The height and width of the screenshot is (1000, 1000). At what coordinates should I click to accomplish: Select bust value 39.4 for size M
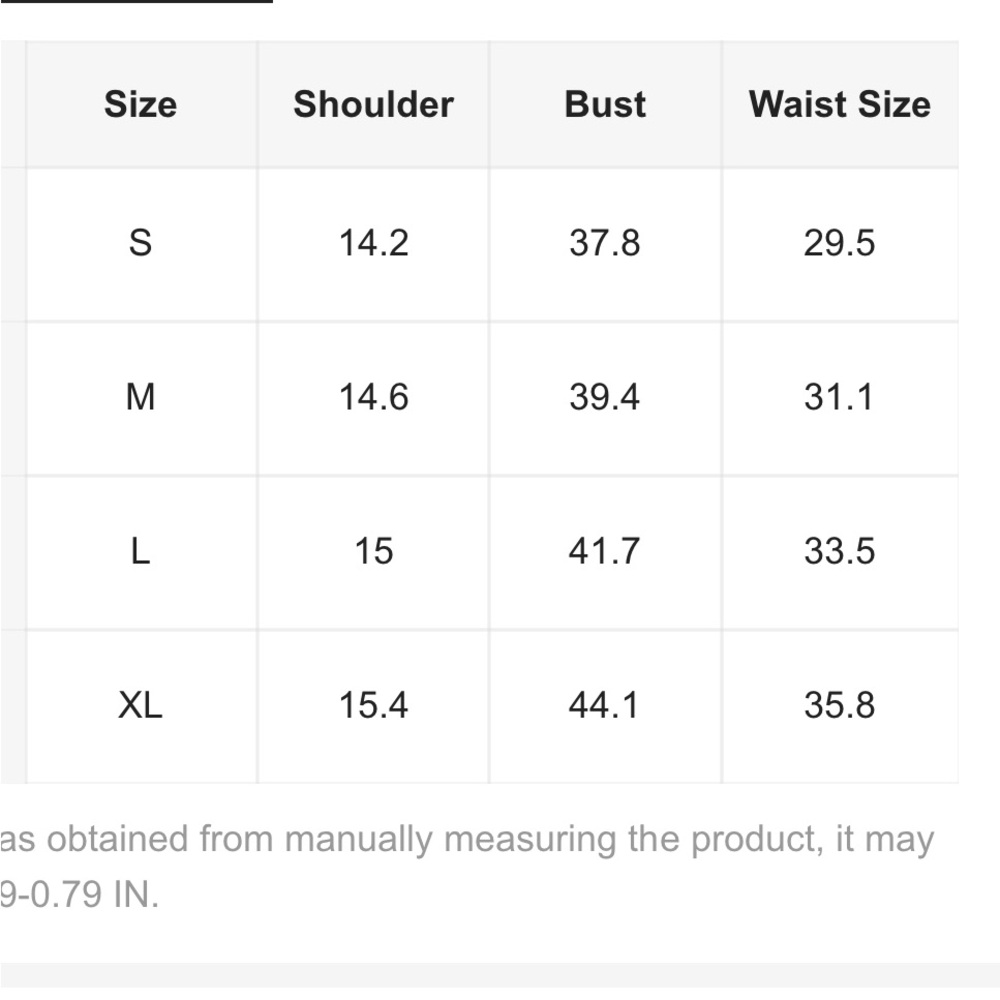(x=605, y=397)
